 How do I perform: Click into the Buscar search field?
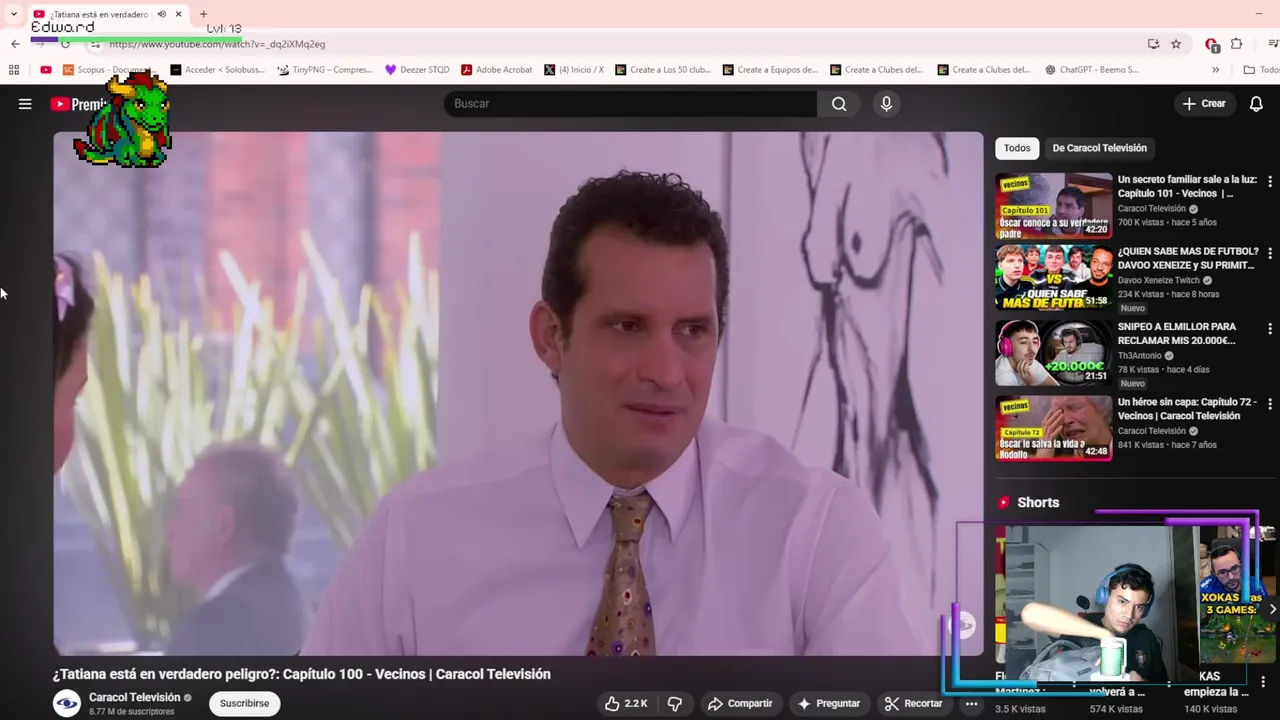630,104
